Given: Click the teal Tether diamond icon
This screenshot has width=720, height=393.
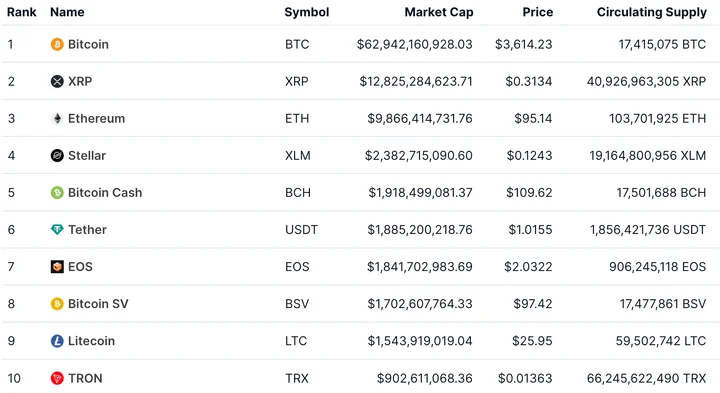Looking at the screenshot, I should click(57, 230).
